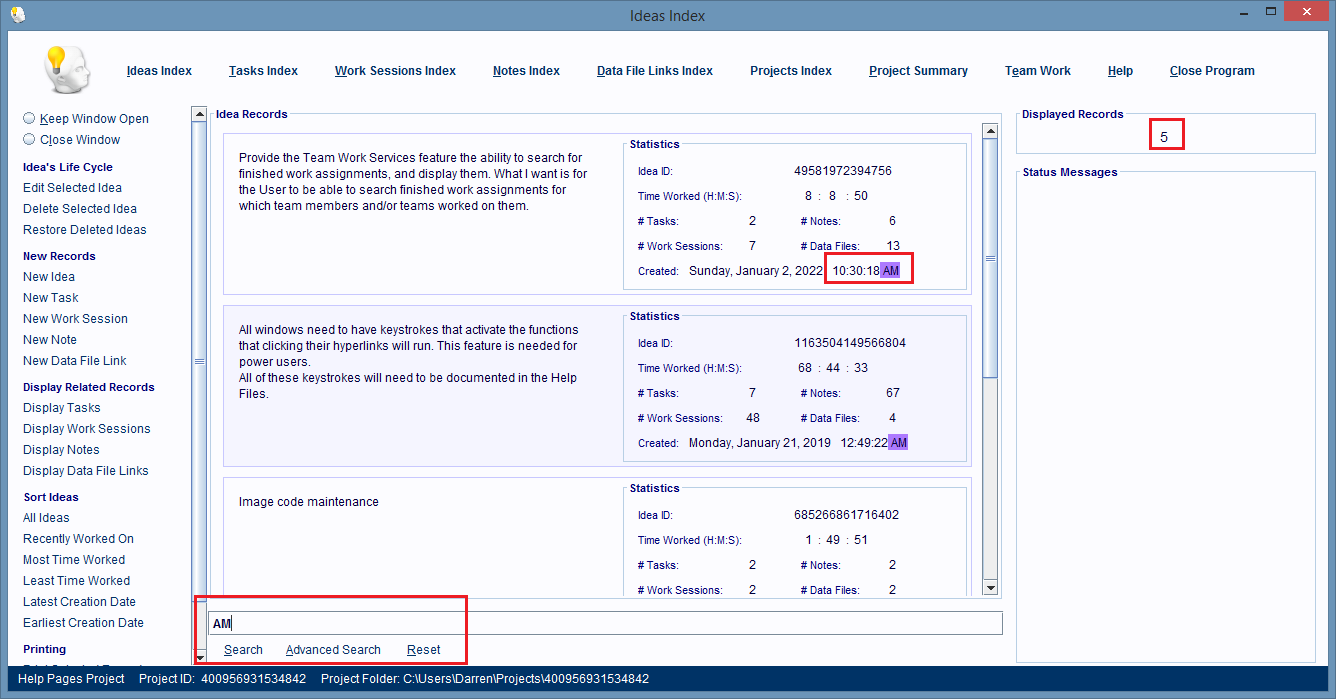Screen dimensions: 1336x699
Task: Select the Image code maintenance idea
Action: click(308, 502)
